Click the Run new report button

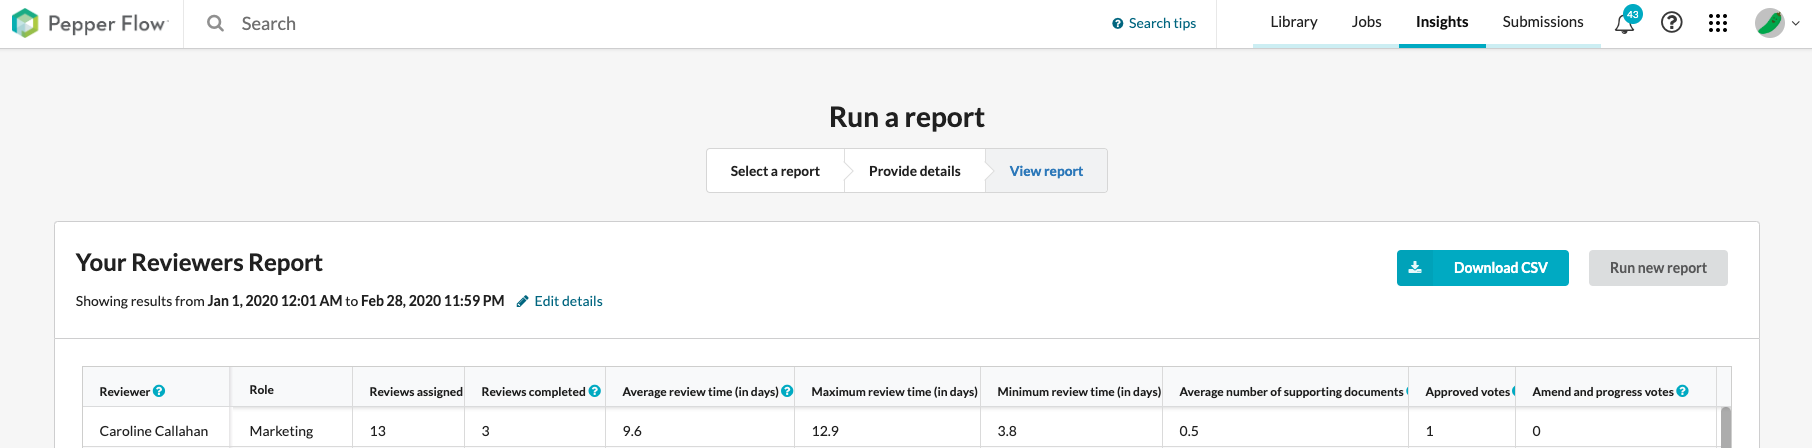click(x=1658, y=268)
